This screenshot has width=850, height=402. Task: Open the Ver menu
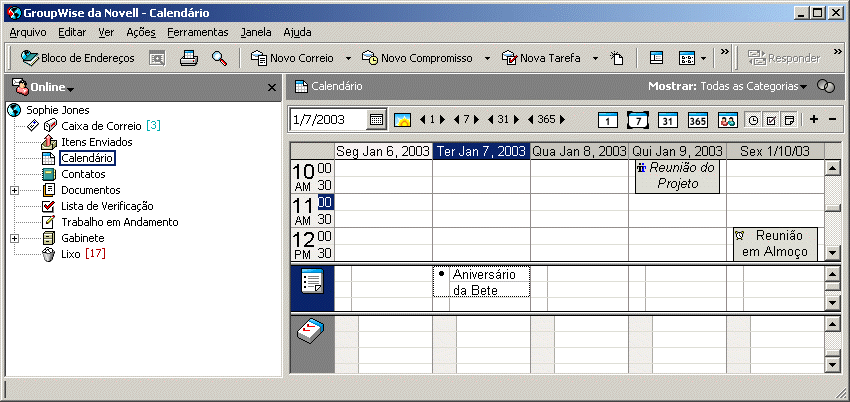pyautogui.click(x=106, y=32)
